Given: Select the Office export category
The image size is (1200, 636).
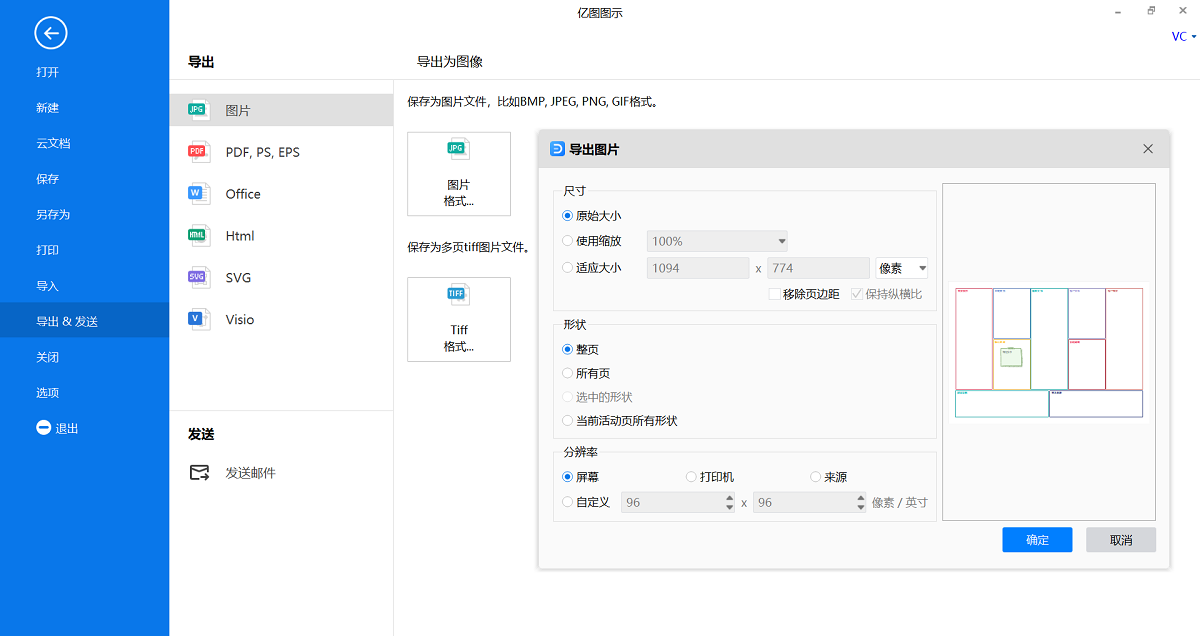Looking at the screenshot, I should coord(281,194).
